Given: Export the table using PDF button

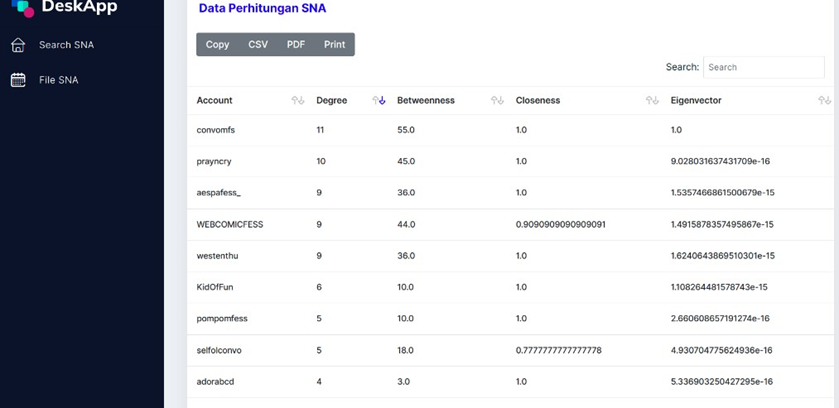Looking at the screenshot, I should coord(296,45).
